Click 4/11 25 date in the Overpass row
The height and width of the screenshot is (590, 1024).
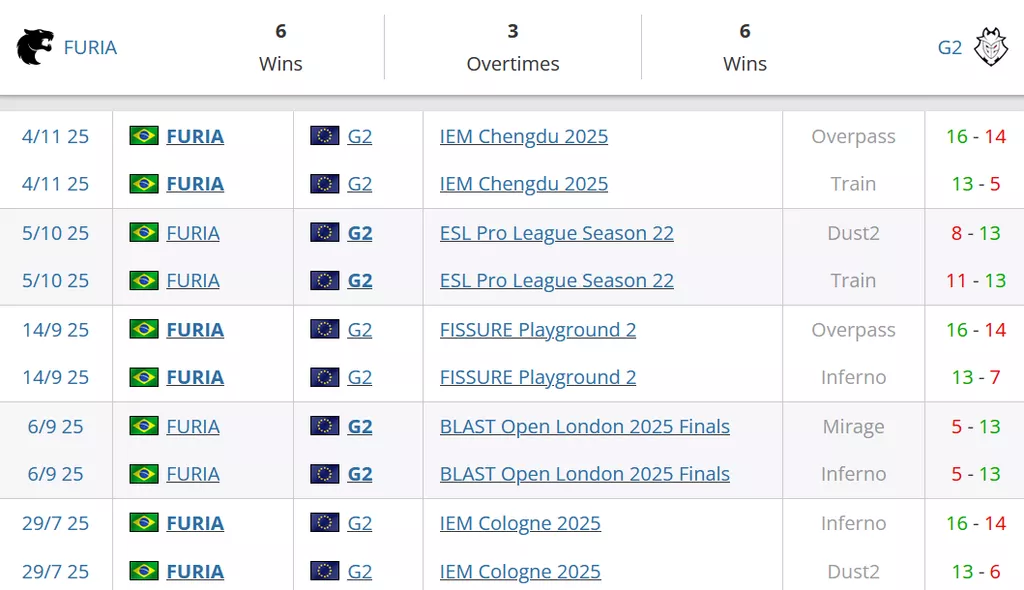point(55,136)
